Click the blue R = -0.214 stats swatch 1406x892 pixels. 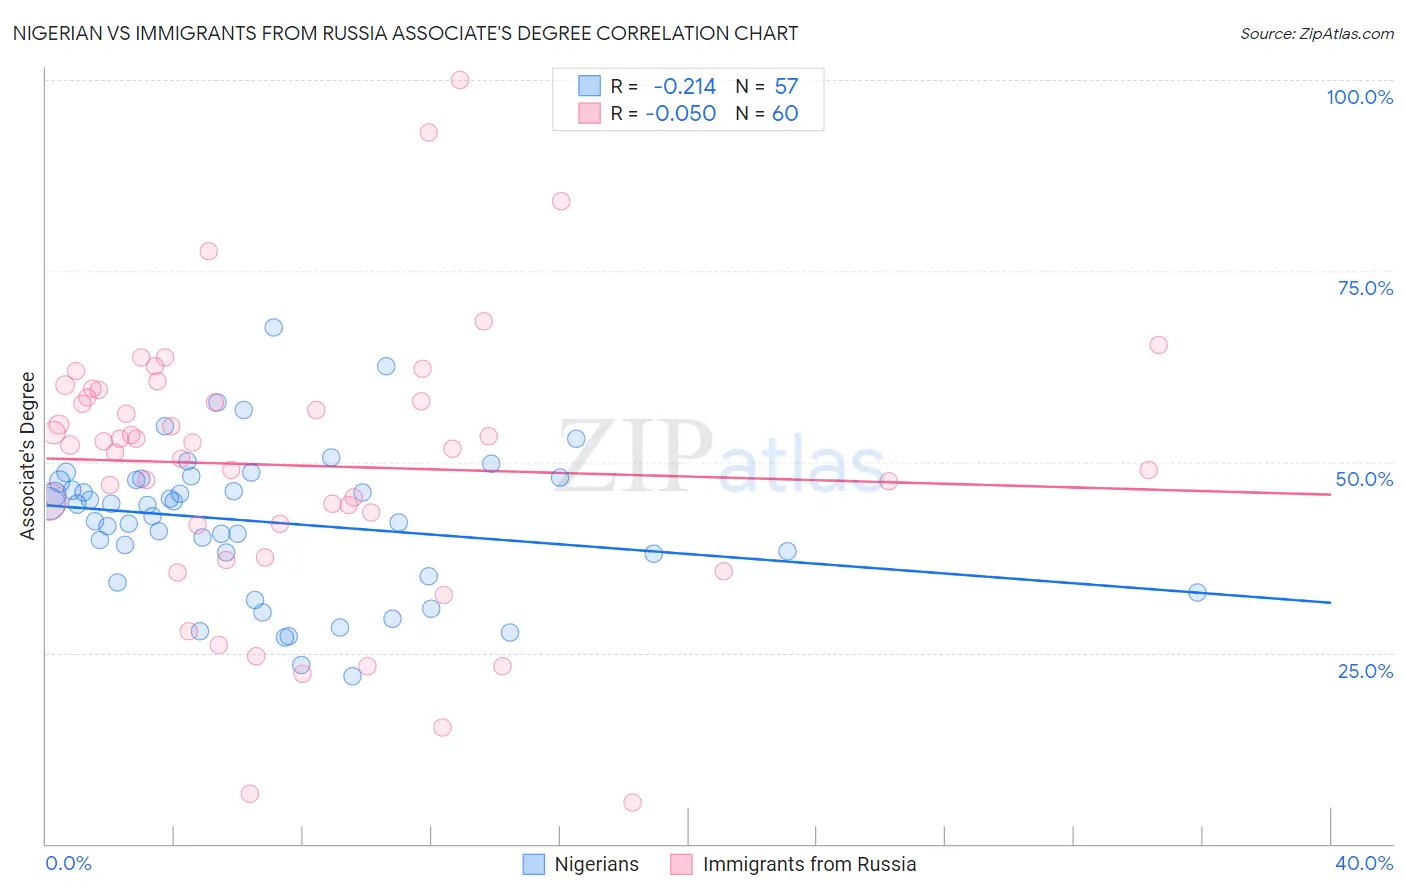click(590, 86)
